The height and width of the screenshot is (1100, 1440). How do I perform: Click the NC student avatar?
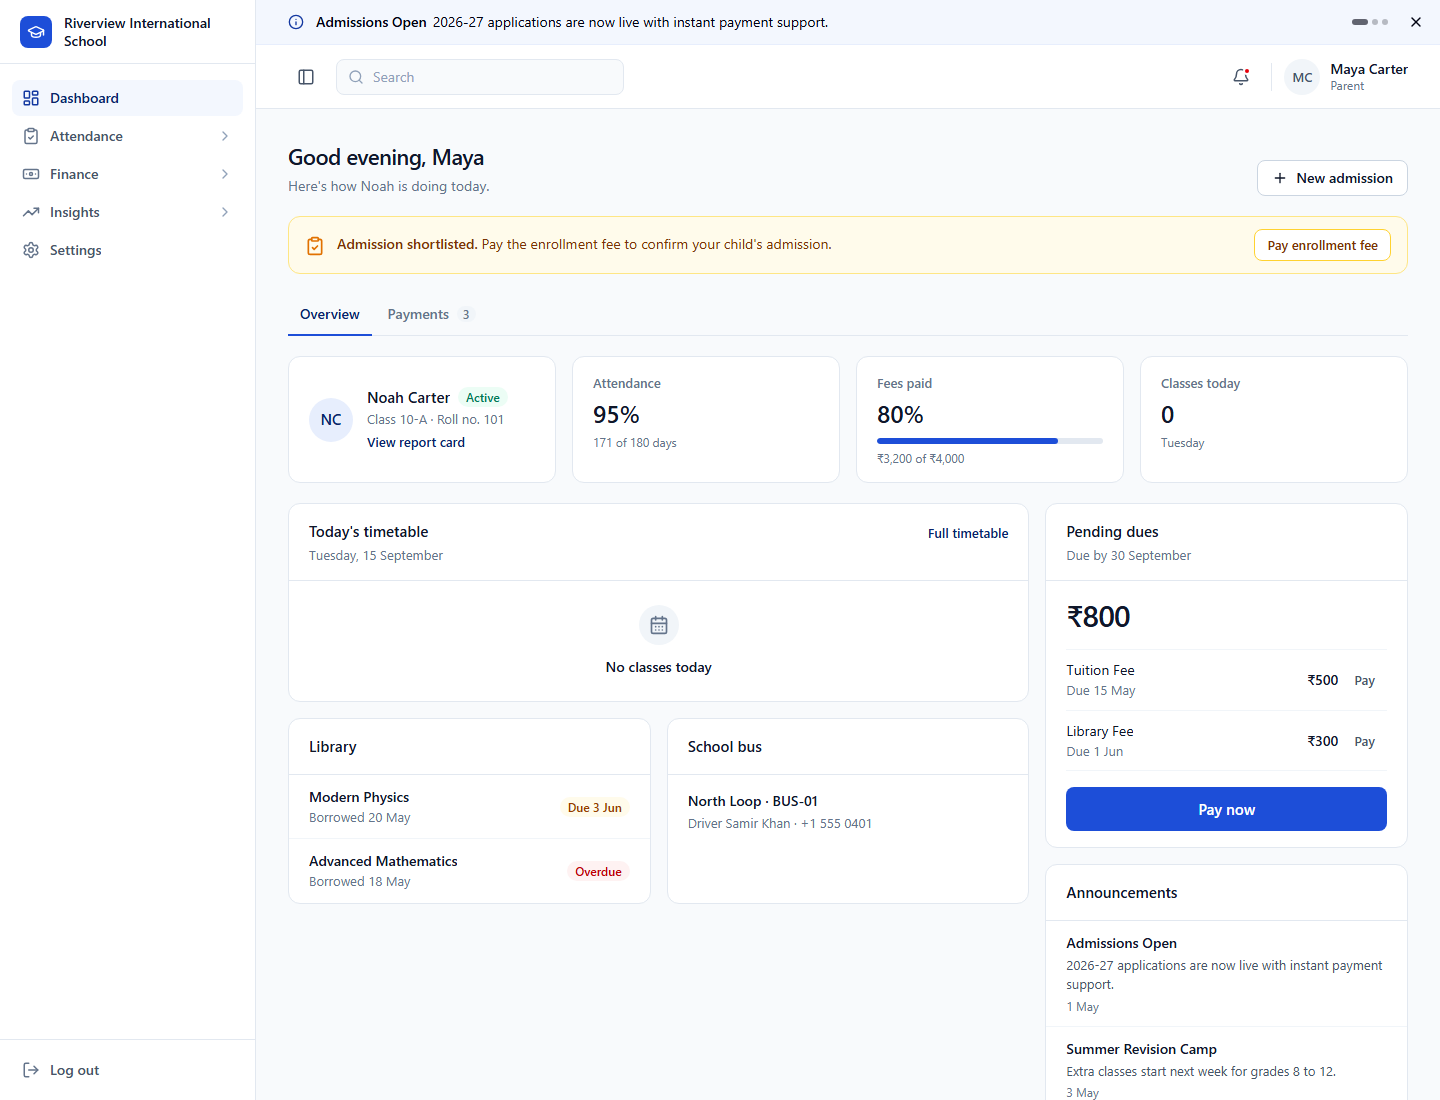point(331,420)
